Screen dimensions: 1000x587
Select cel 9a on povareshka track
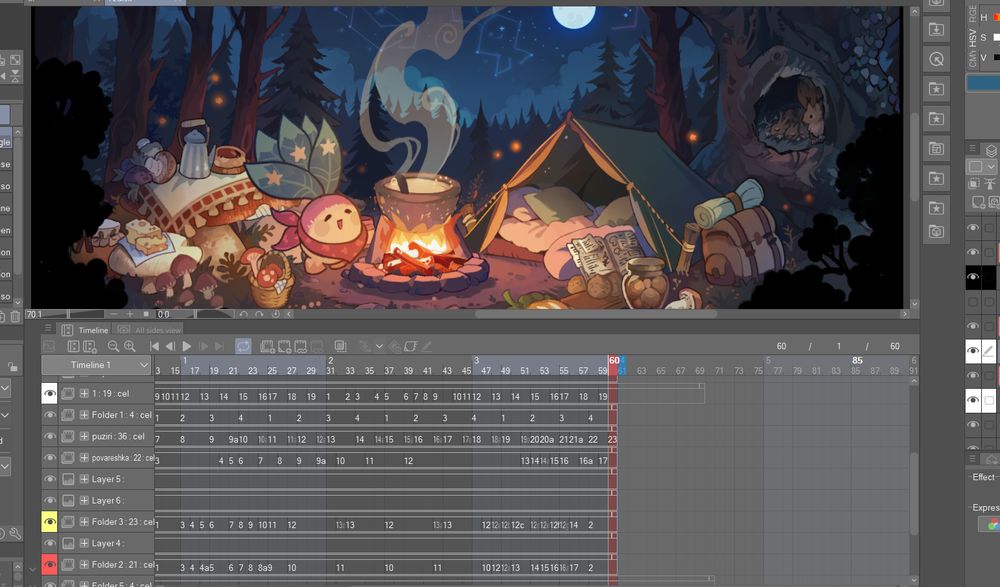(321, 461)
